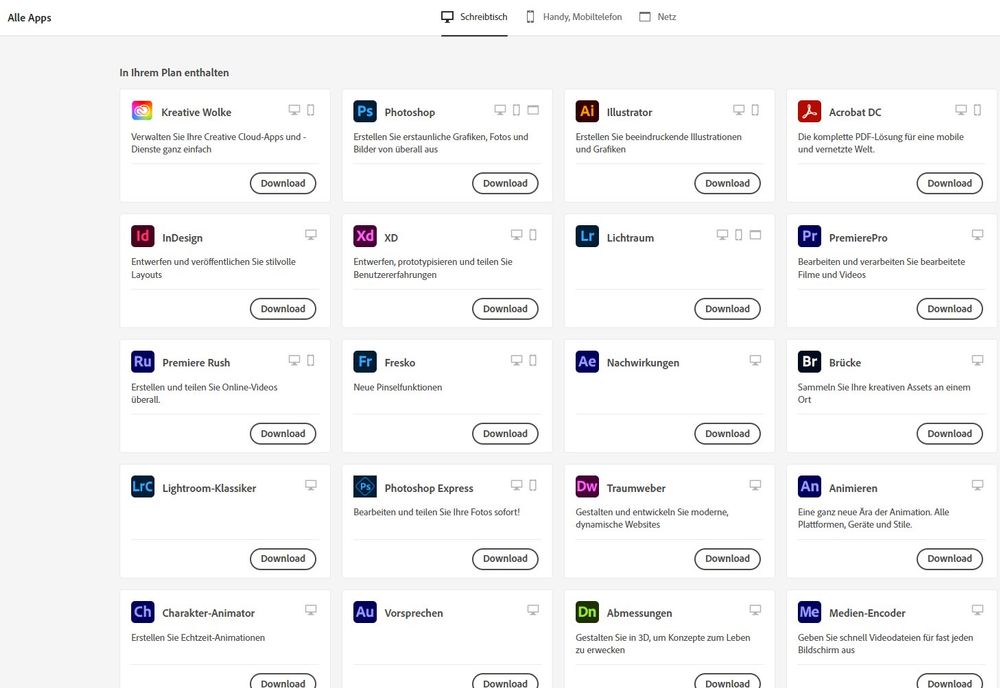Viewport: 1000px width, 688px height.
Task: Click the Premiere Rush Ru icon
Action: (143, 362)
